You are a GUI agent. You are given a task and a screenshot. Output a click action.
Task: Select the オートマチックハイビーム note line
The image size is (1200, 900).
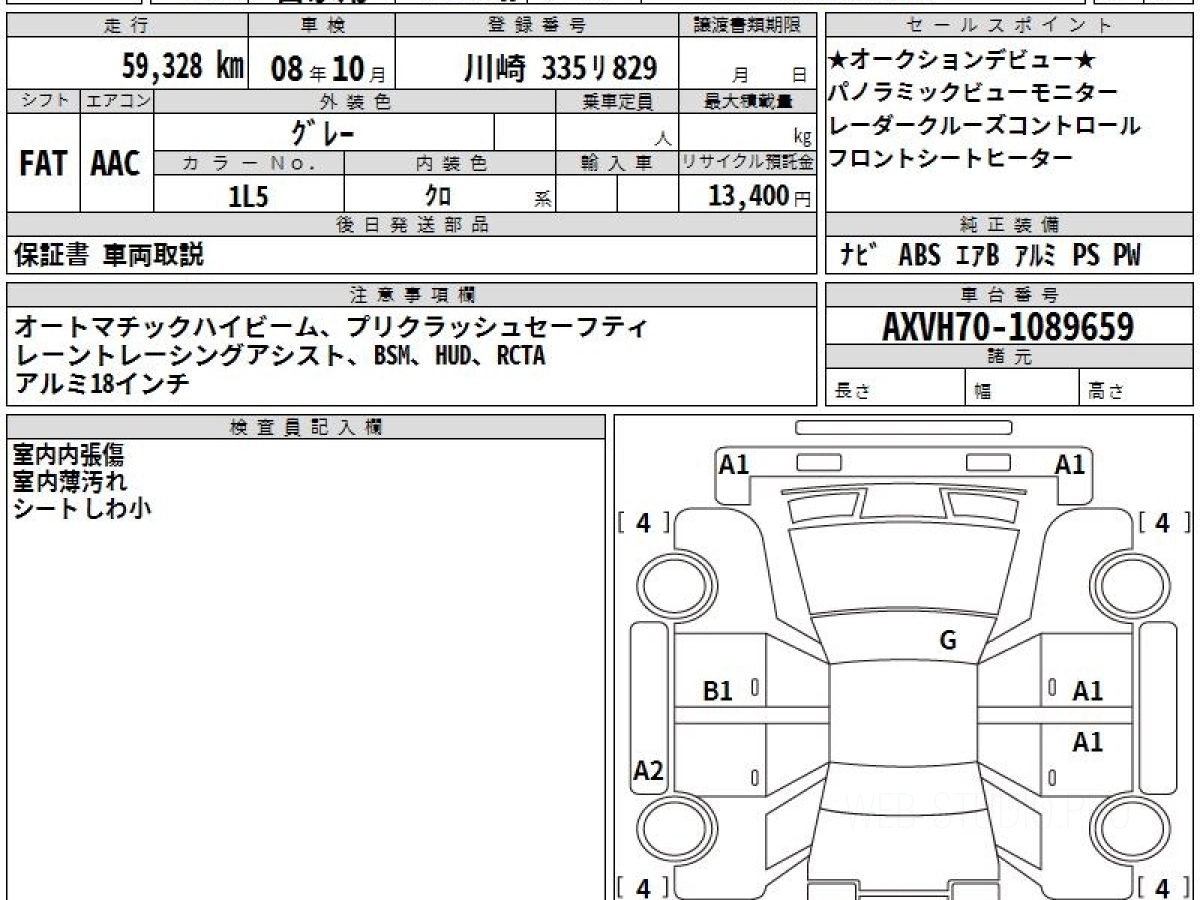pyautogui.click(x=332, y=327)
